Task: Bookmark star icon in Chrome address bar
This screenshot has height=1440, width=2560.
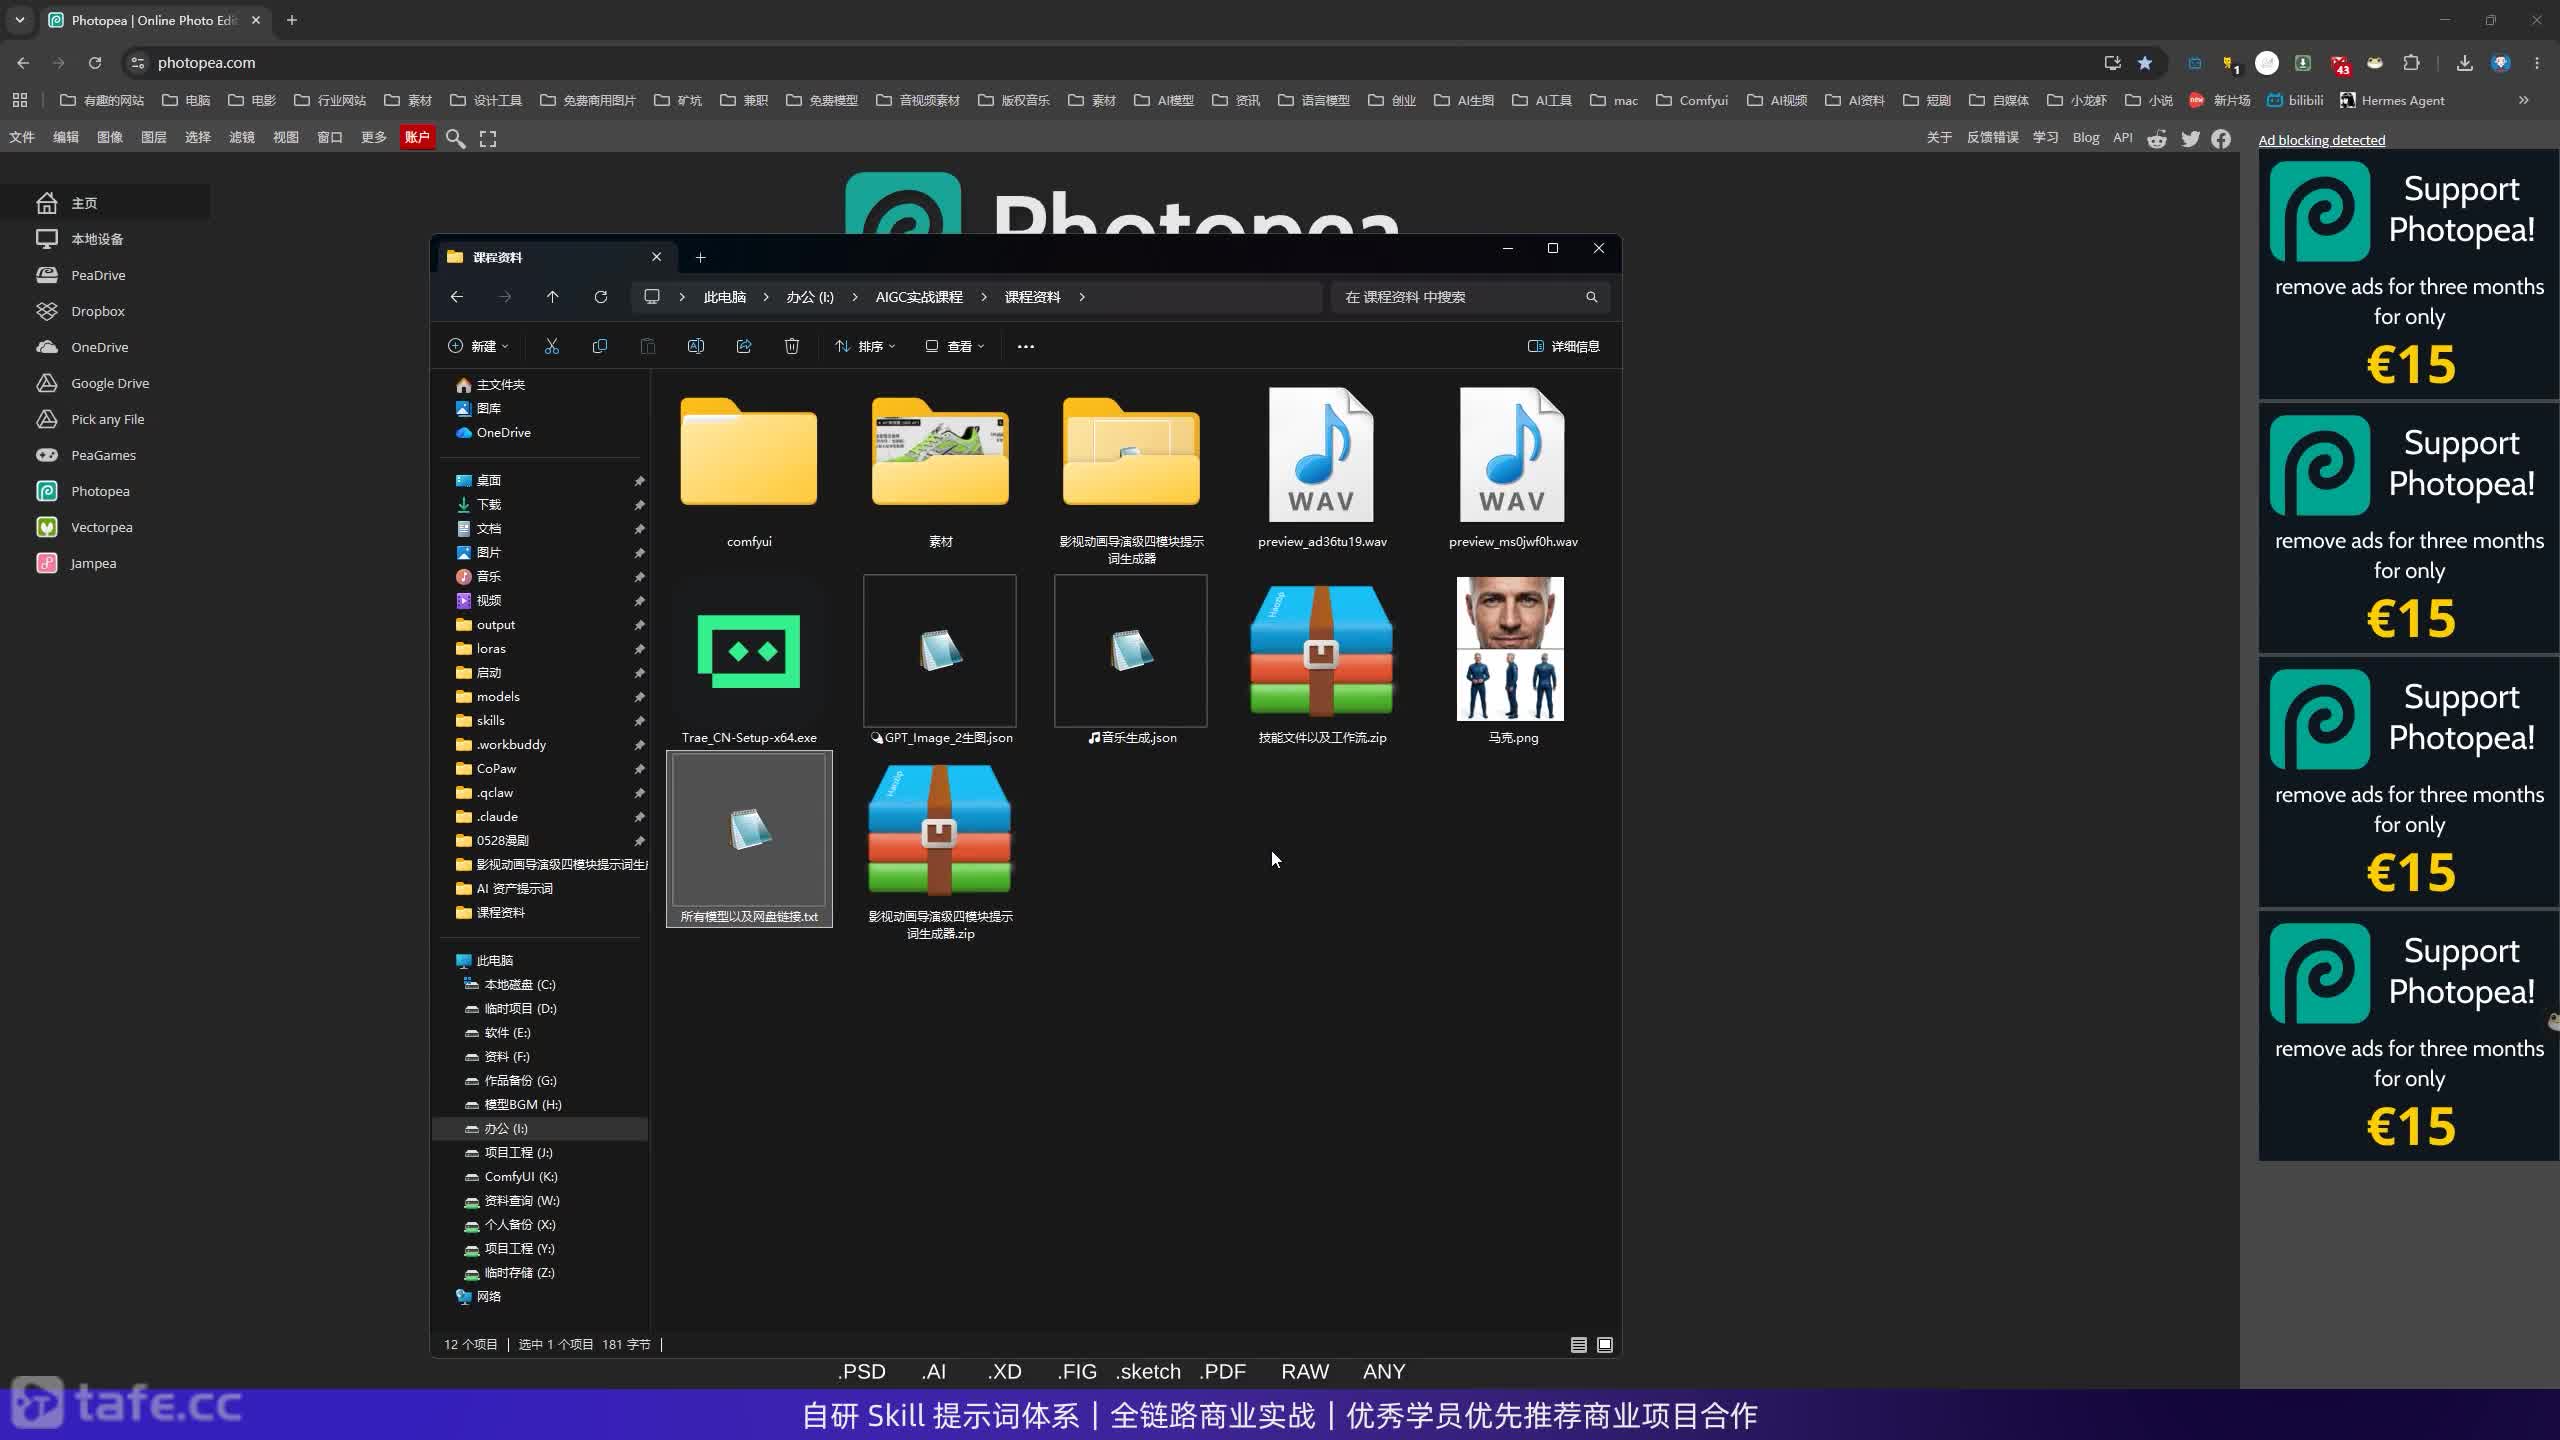Action: pos(2144,63)
